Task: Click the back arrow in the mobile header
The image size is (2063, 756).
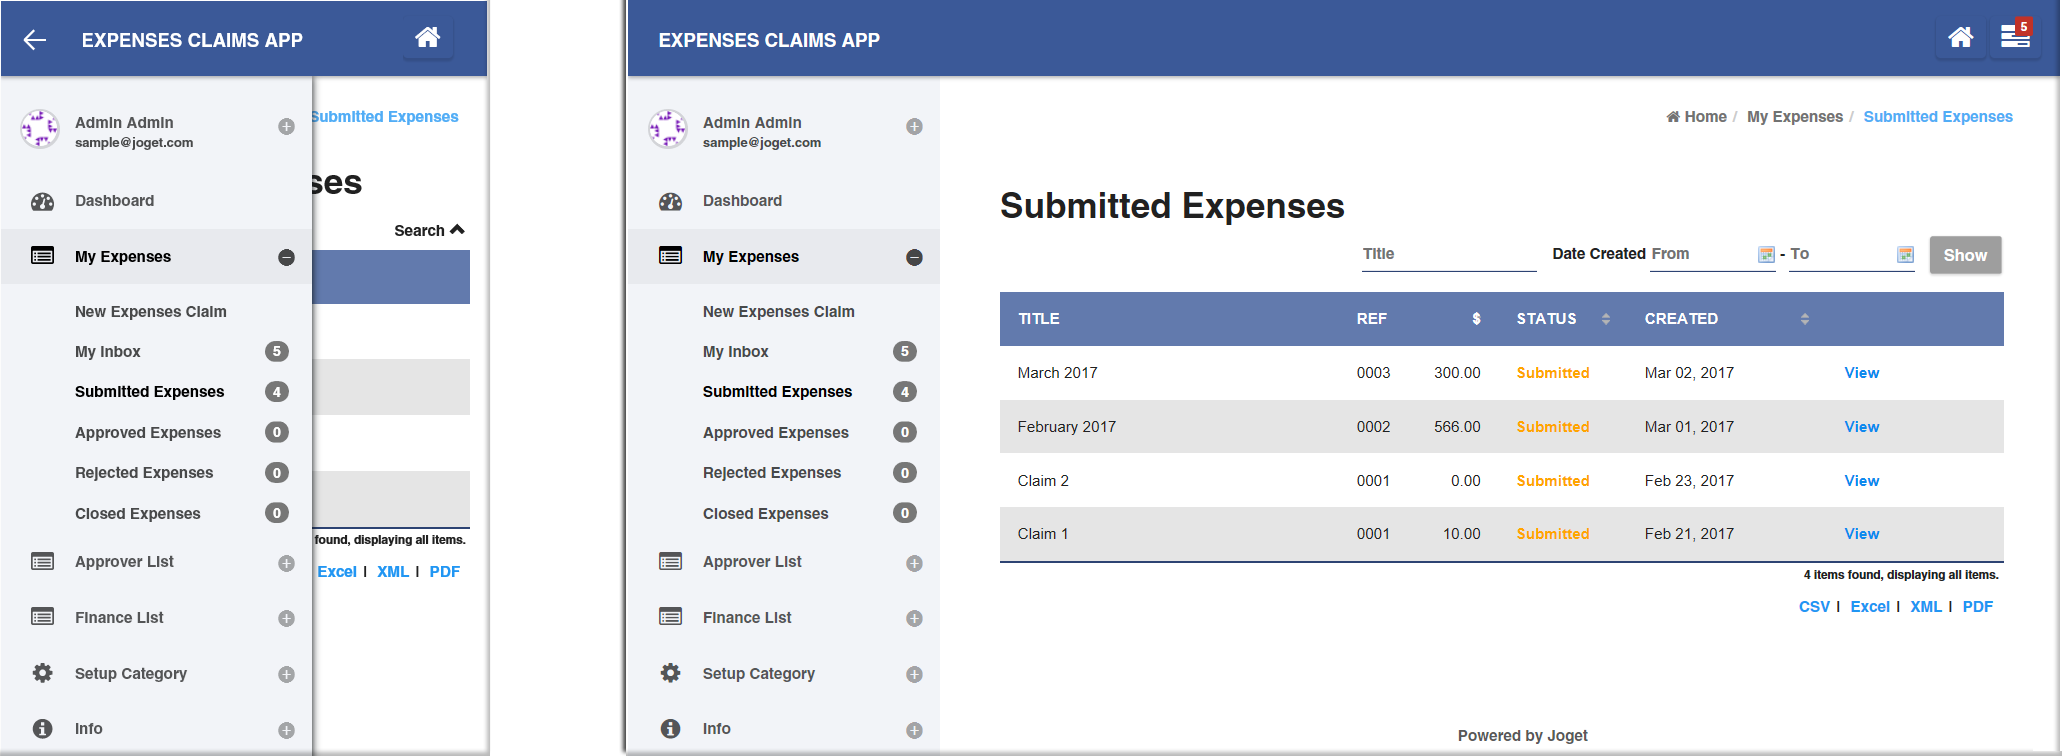Action: (x=35, y=40)
